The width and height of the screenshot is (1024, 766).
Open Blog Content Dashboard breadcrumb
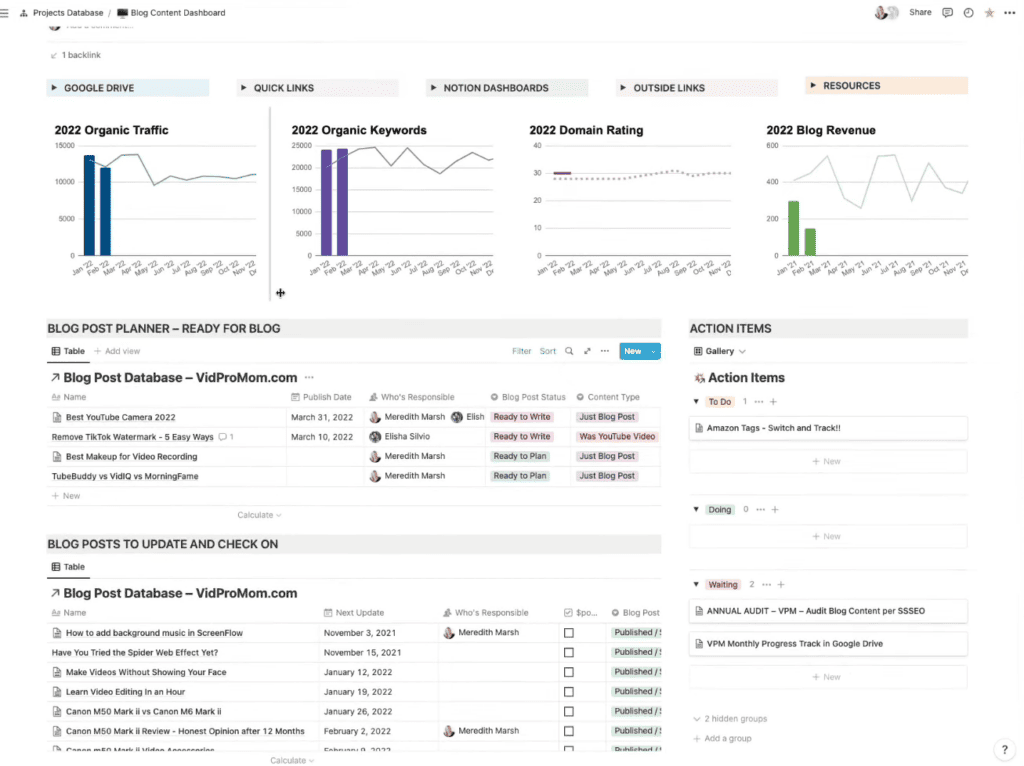click(x=178, y=13)
